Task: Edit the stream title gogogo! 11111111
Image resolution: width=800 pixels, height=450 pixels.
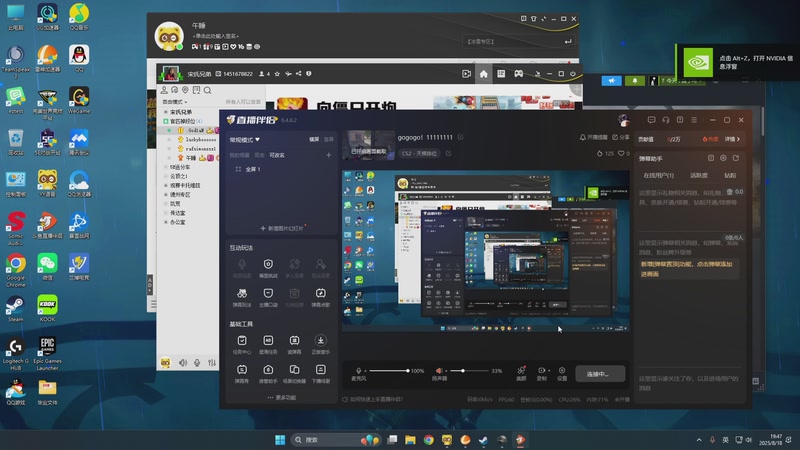Action: pos(461,137)
